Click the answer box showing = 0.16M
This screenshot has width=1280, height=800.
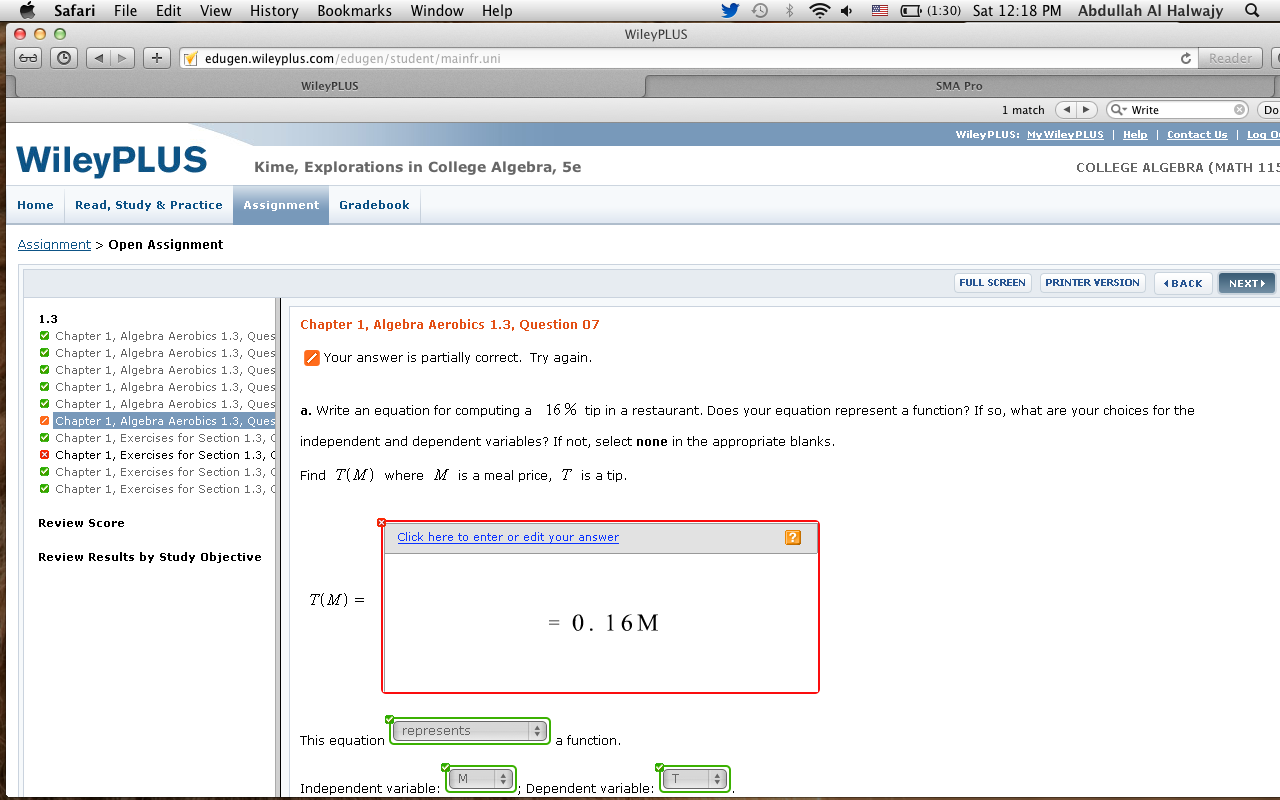(601, 622)
